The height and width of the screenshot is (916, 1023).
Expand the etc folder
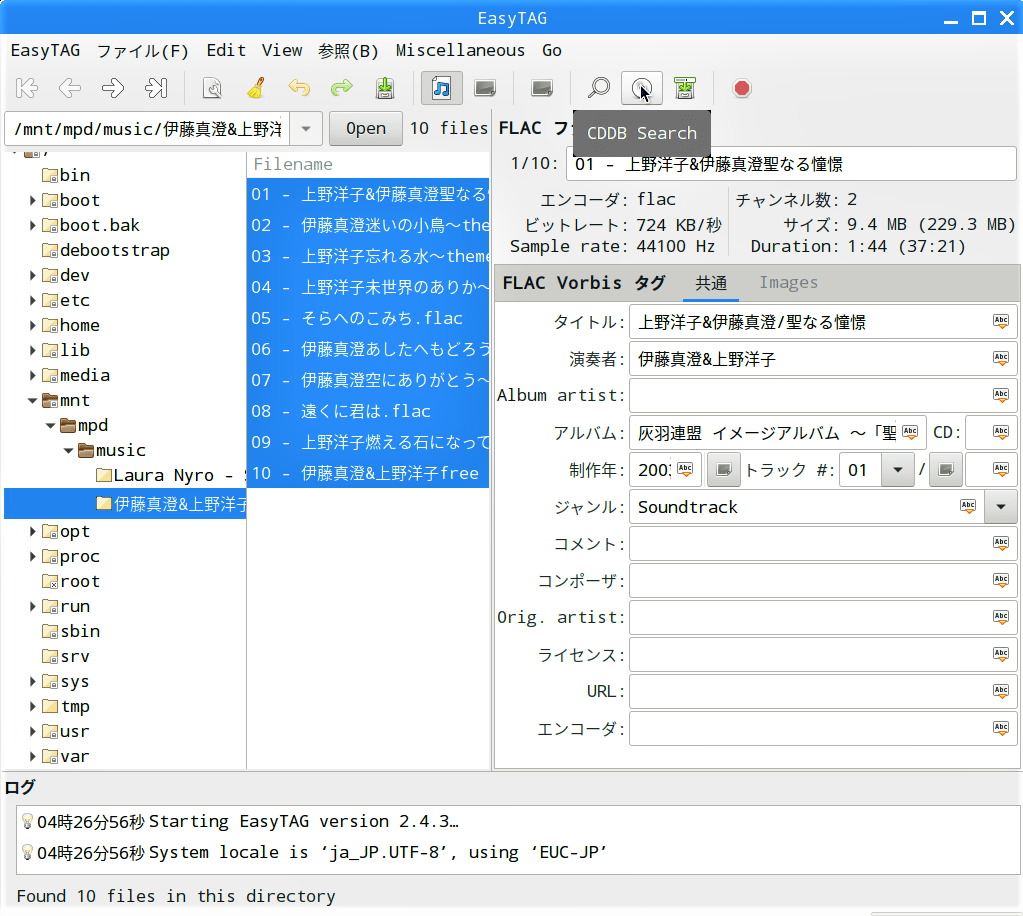(x=32, y=301)
